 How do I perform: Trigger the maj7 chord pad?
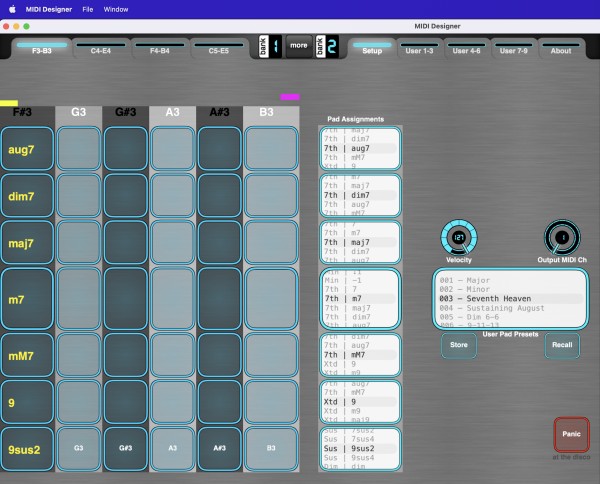pyautogui.click(x=27, y=243)
